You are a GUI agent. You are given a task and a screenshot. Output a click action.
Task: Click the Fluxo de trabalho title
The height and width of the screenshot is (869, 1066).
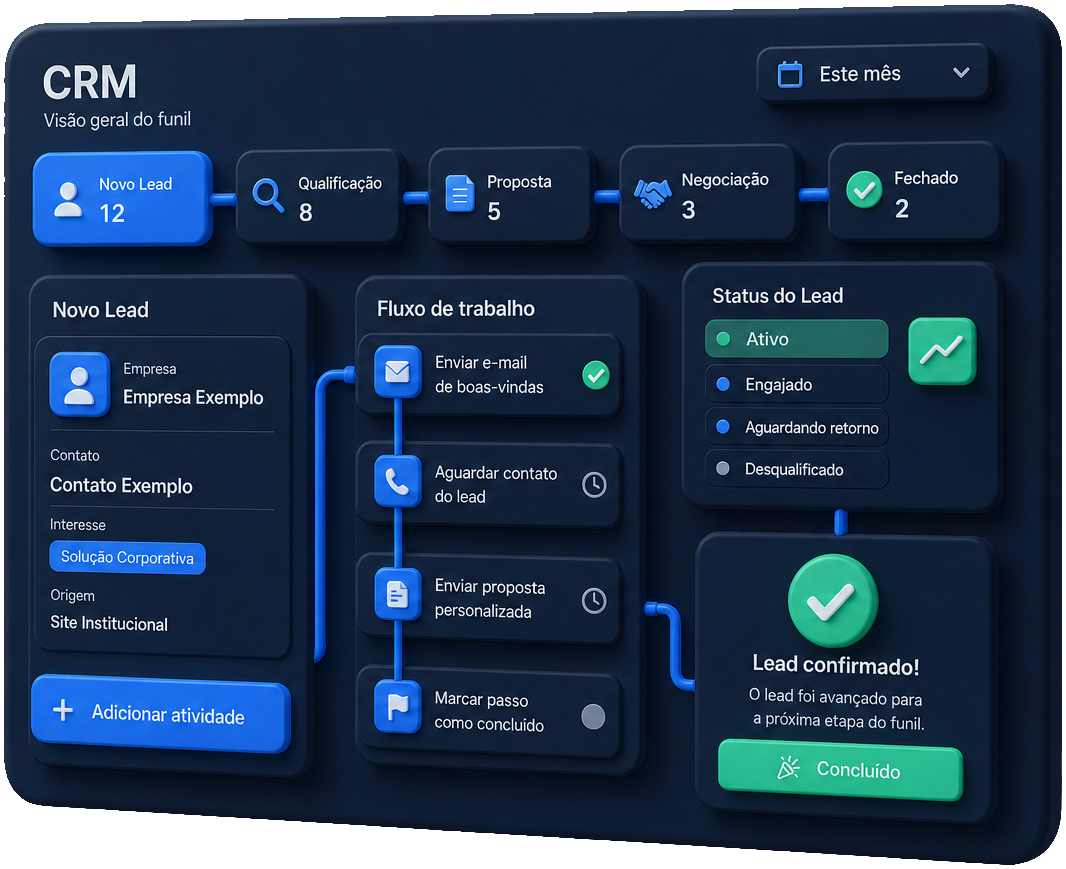(x=455, y=309)
